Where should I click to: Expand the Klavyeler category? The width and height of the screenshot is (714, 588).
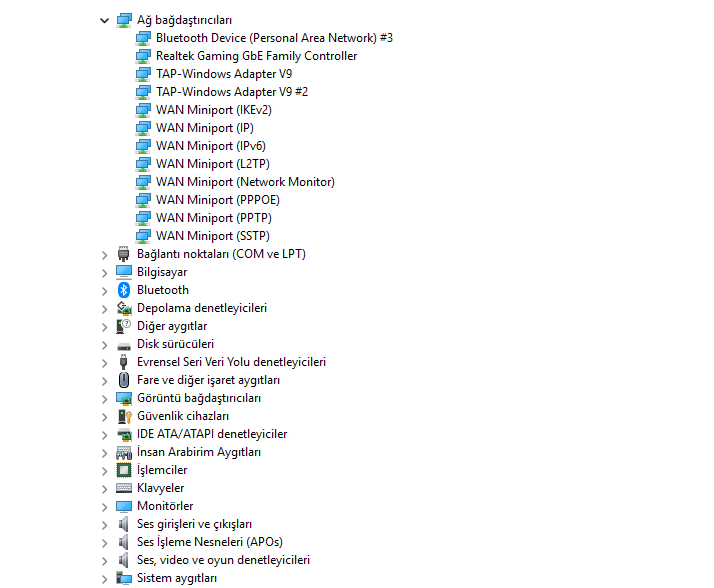pos(105,489)
